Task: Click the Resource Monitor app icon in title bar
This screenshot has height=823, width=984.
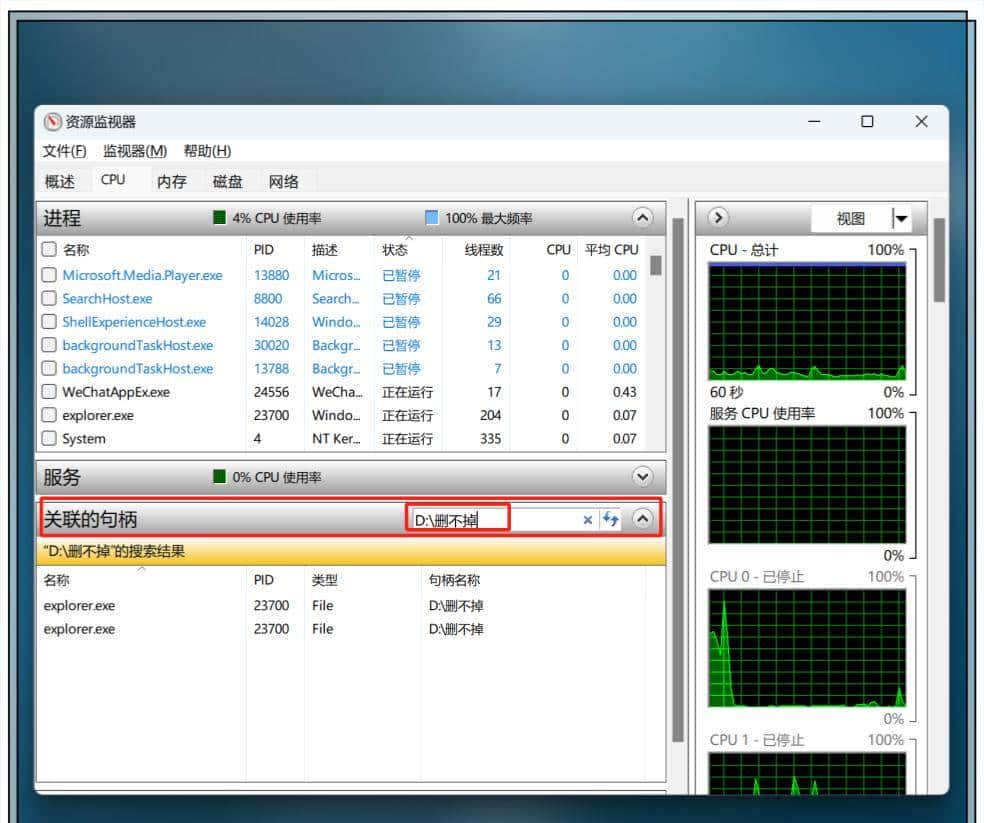Action: tap(53, 122)
